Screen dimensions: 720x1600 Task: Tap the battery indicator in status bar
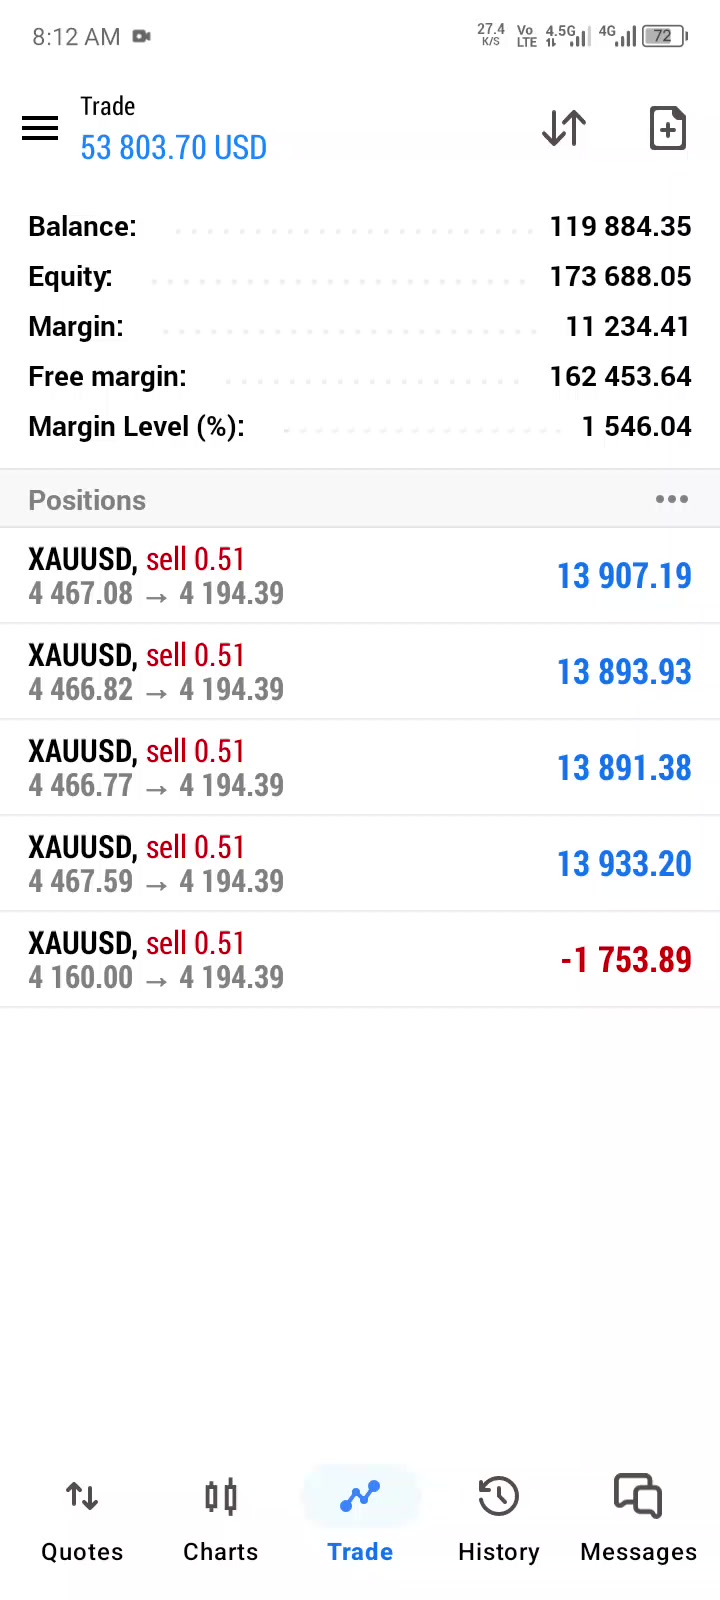click(x=666, y=37)
